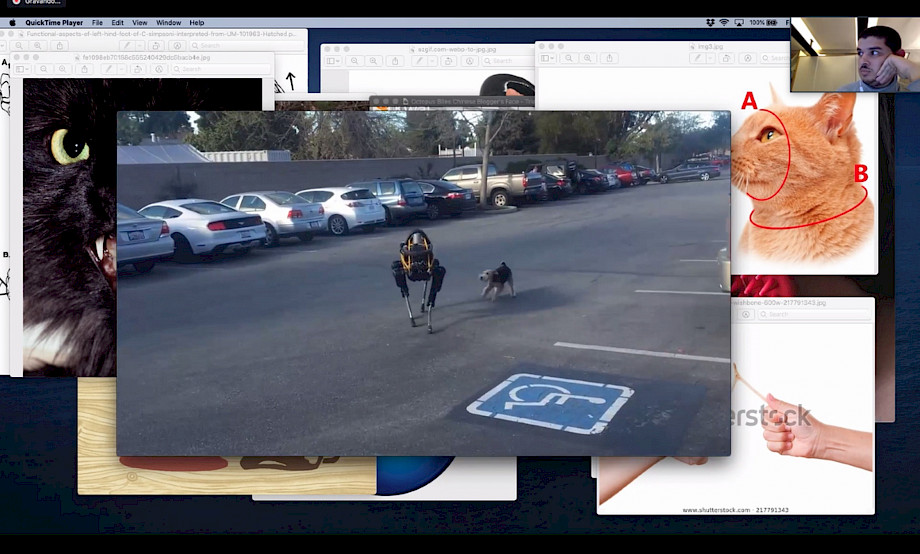This screenshot has width=920, height=554.
Task: Open sidebar view dropdown in ezgif window
Action: tap(333, 61)
